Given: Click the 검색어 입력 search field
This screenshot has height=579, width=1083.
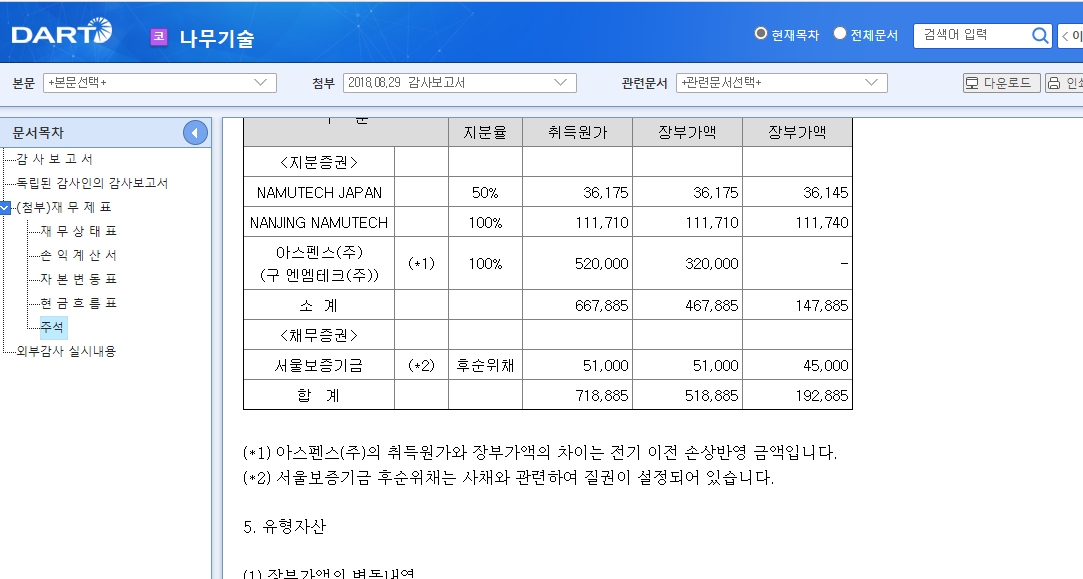Looking at the screenshot, I should click(972, 35).
